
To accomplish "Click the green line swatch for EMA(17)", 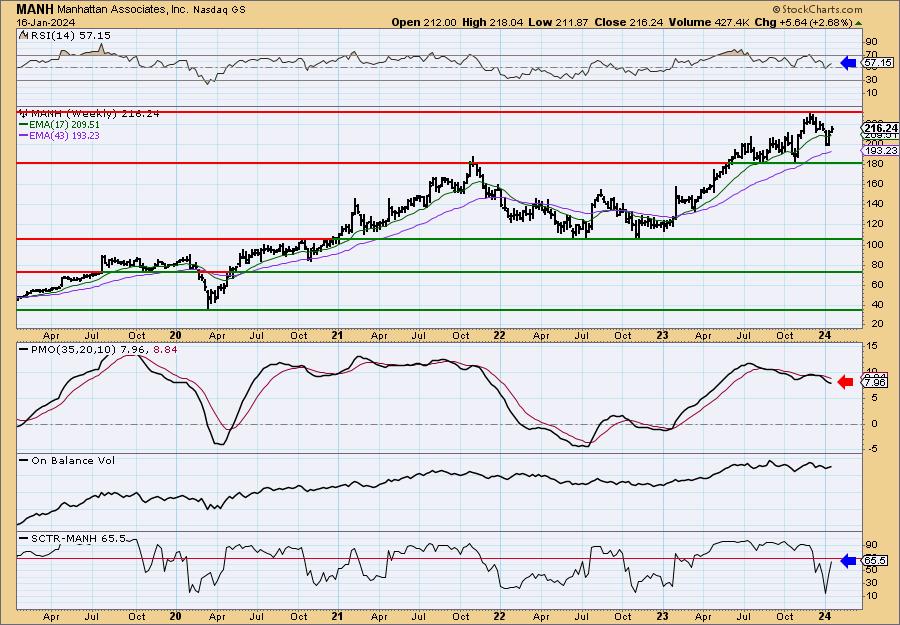I will [x=24, y=125].
